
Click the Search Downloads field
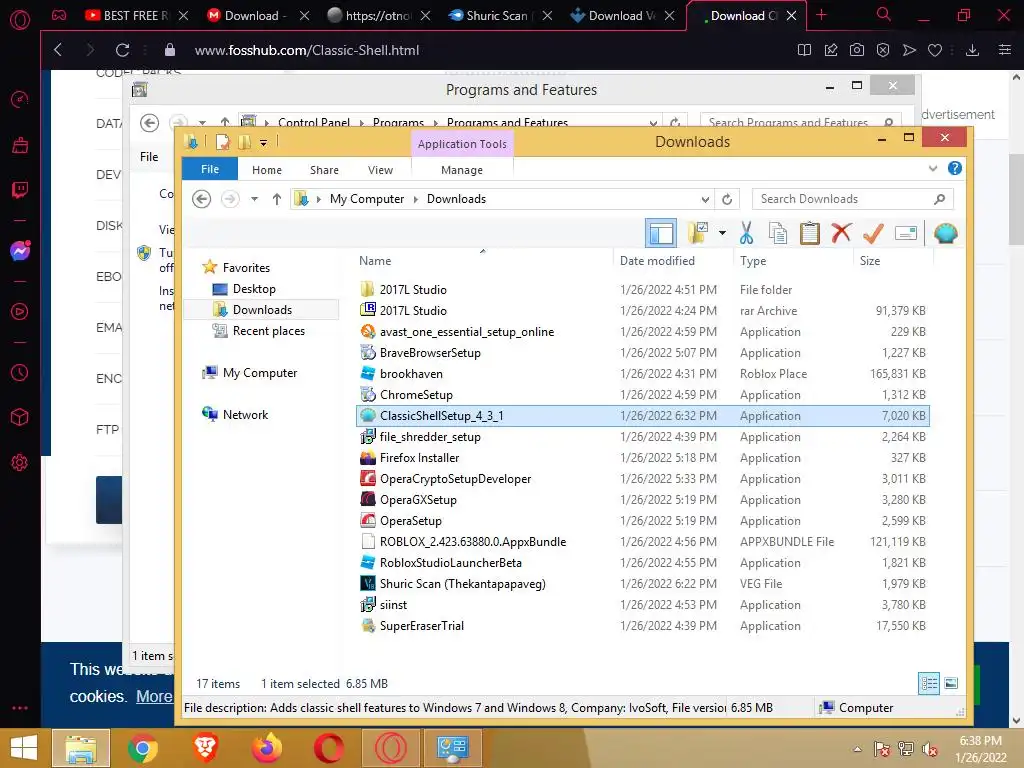tap(852, 199)
